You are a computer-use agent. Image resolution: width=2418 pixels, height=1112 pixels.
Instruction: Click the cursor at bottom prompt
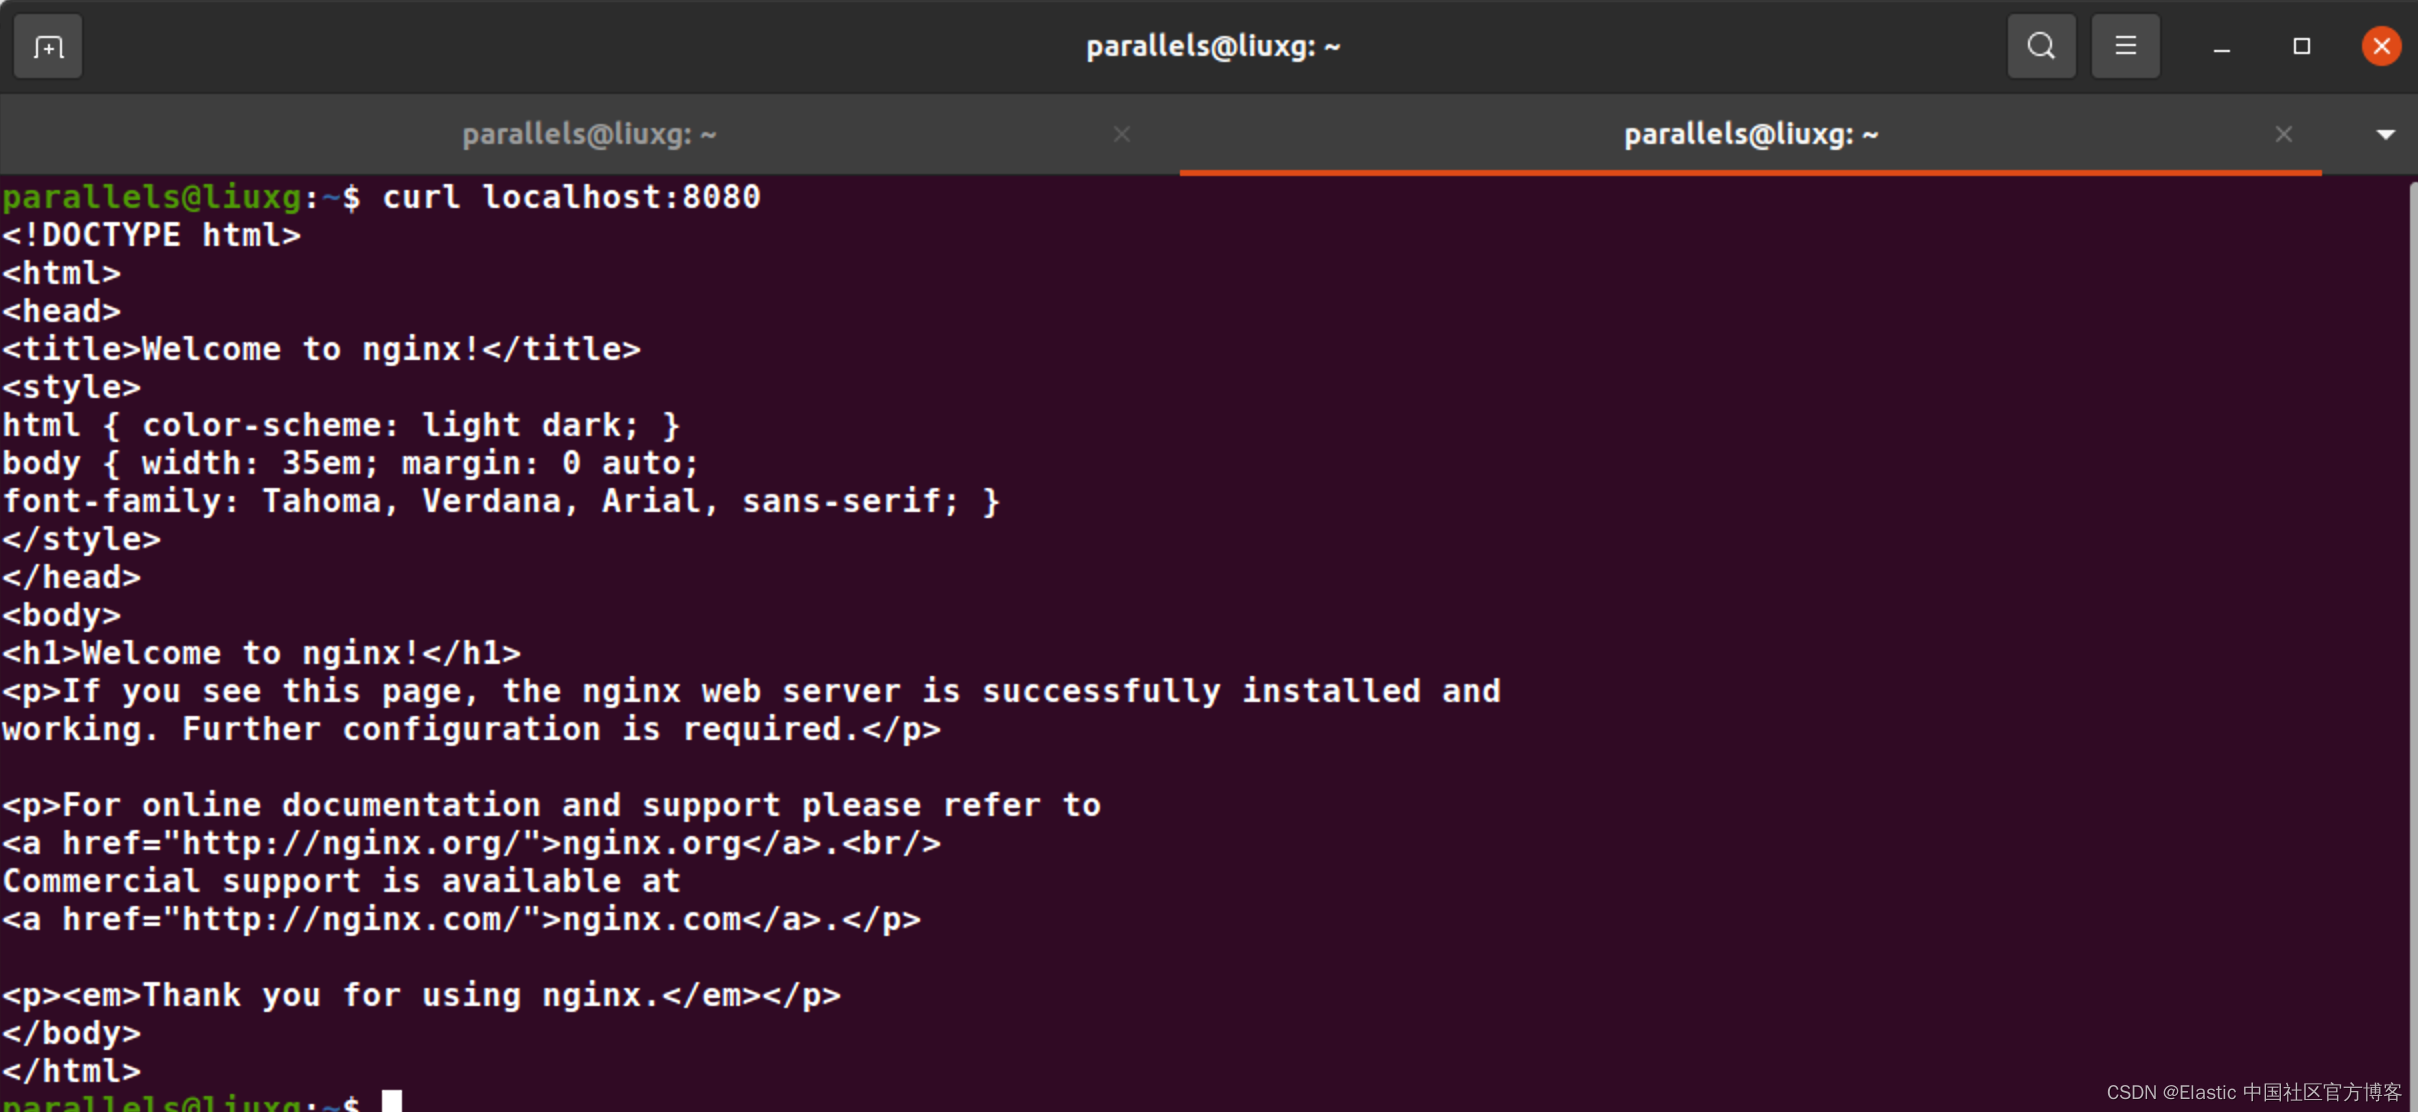pyautogui.click(x=392, y=1101)
